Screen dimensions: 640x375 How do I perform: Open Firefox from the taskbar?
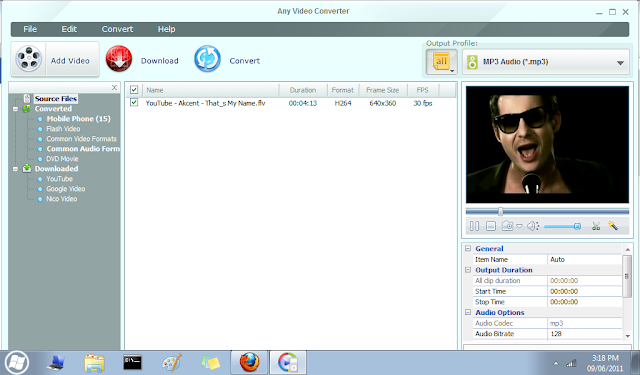249,362
